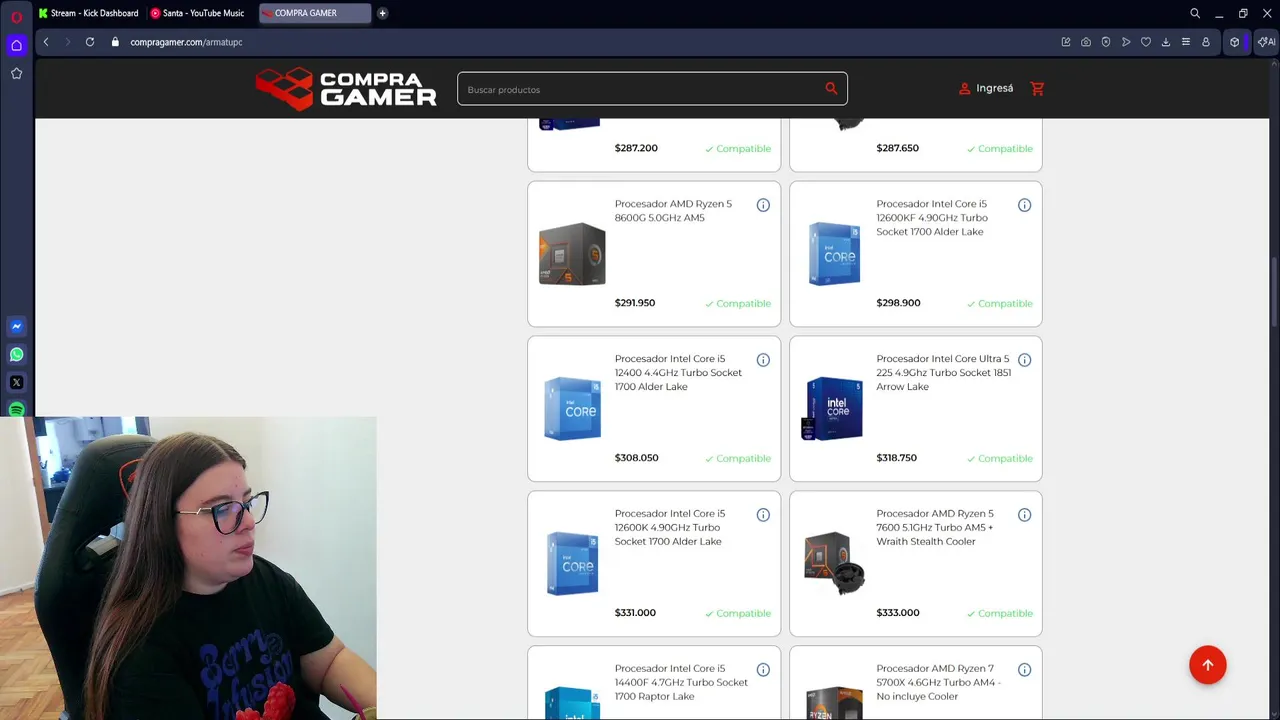Click Procesador Intel Core Ultra 5 225 title
The height and width of the screenshot is (720, 1280).
click(943, 373)
